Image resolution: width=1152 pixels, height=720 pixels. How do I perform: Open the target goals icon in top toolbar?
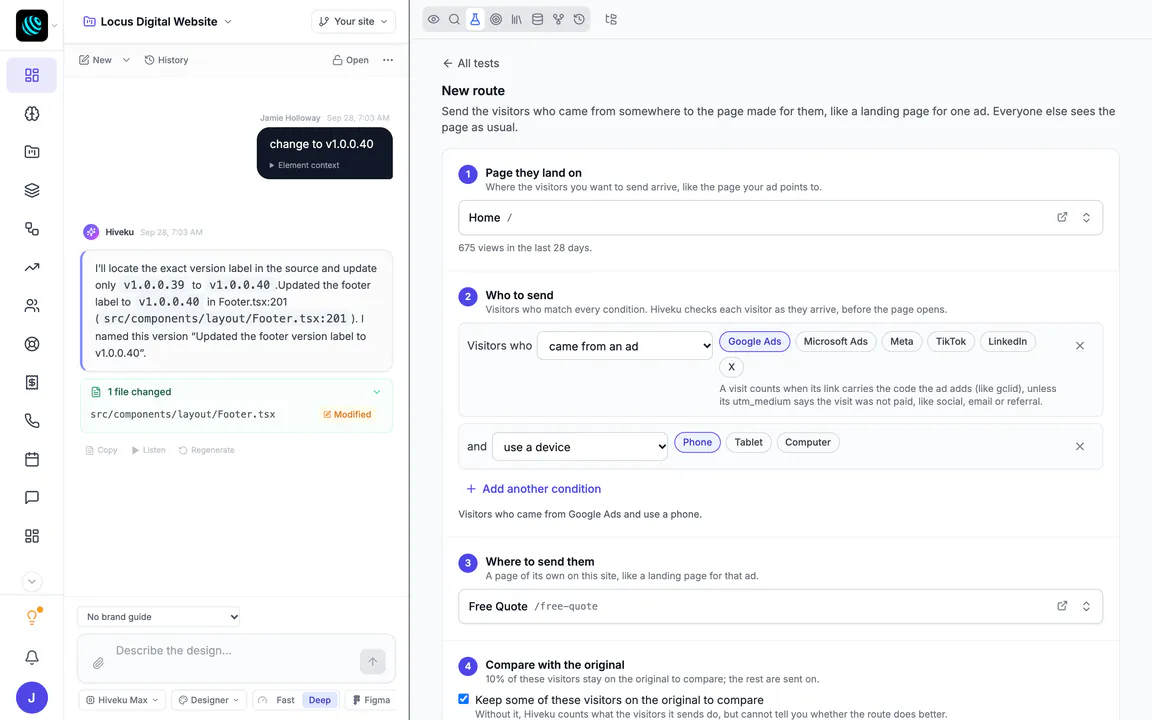[496, 20]
